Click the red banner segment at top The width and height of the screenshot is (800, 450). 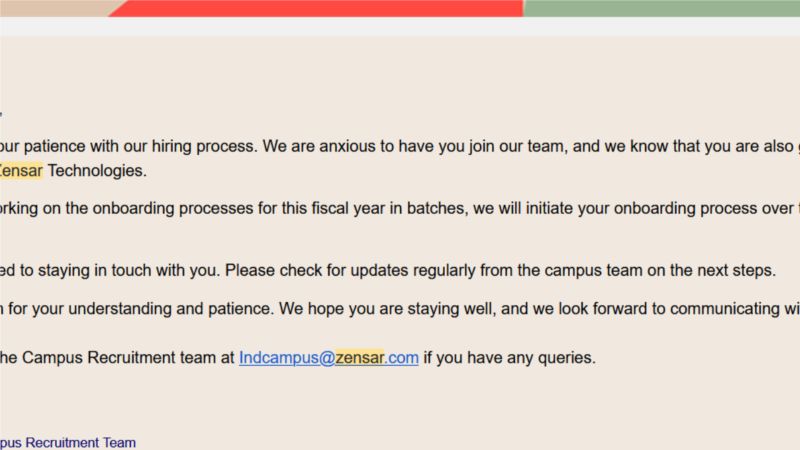[316, 8]
